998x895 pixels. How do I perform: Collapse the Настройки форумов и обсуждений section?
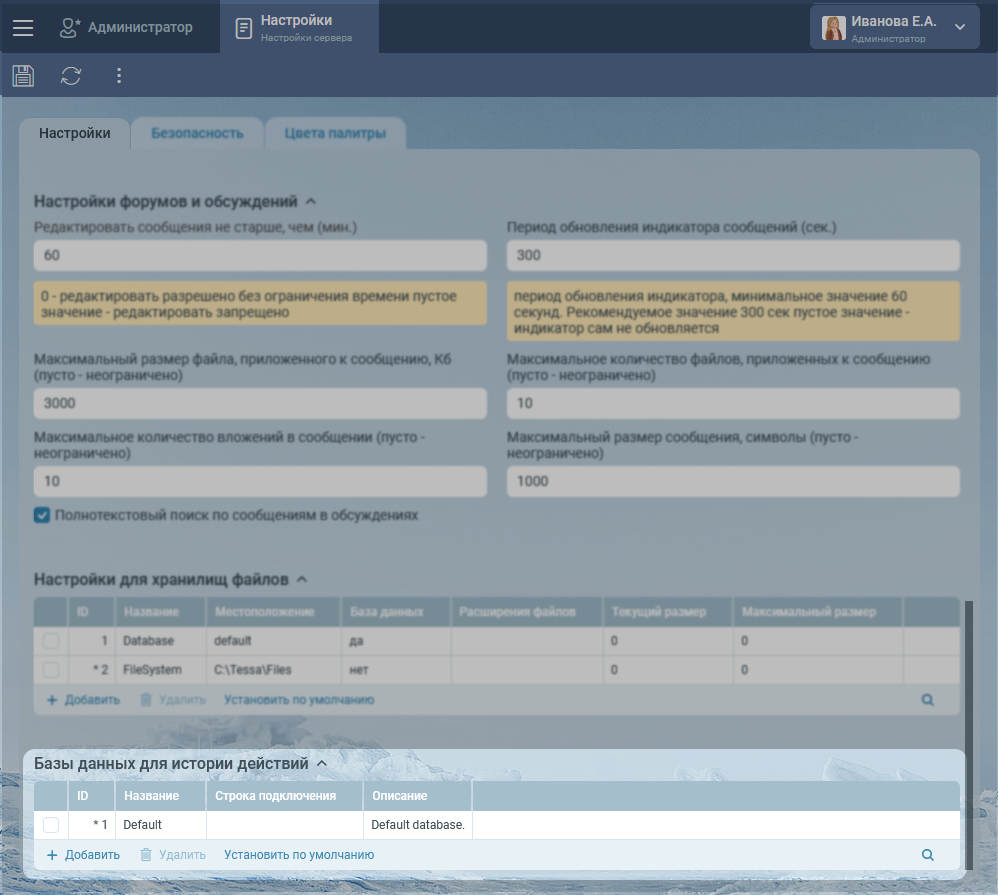(x=311, y=201)
